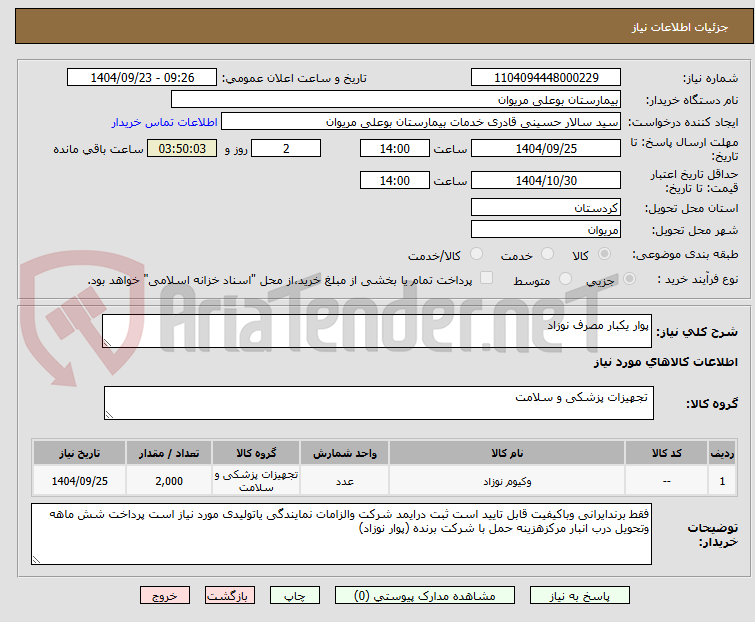This screenshot has width=755, height=622.
Task: Open مشاهده مدارک پیوستی (0) button
Action: [x=425, y=596]
